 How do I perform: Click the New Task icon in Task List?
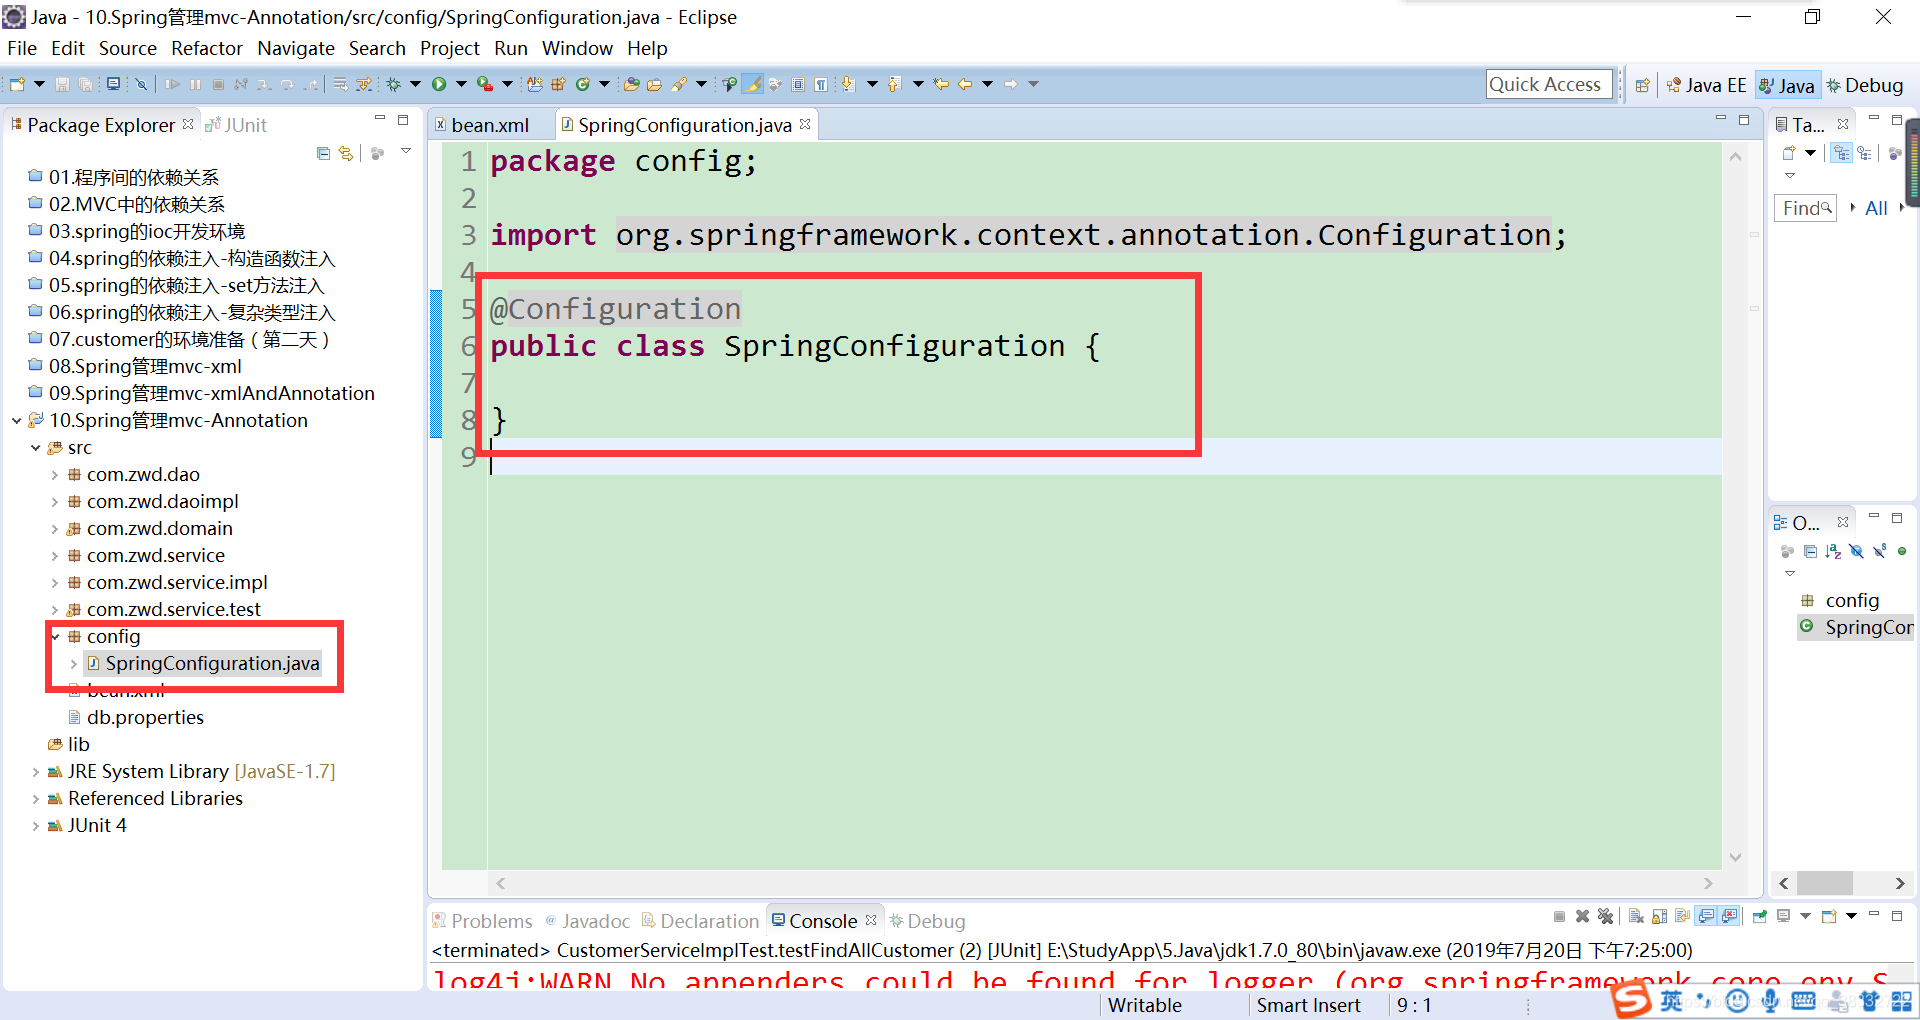pos(1789,153)
